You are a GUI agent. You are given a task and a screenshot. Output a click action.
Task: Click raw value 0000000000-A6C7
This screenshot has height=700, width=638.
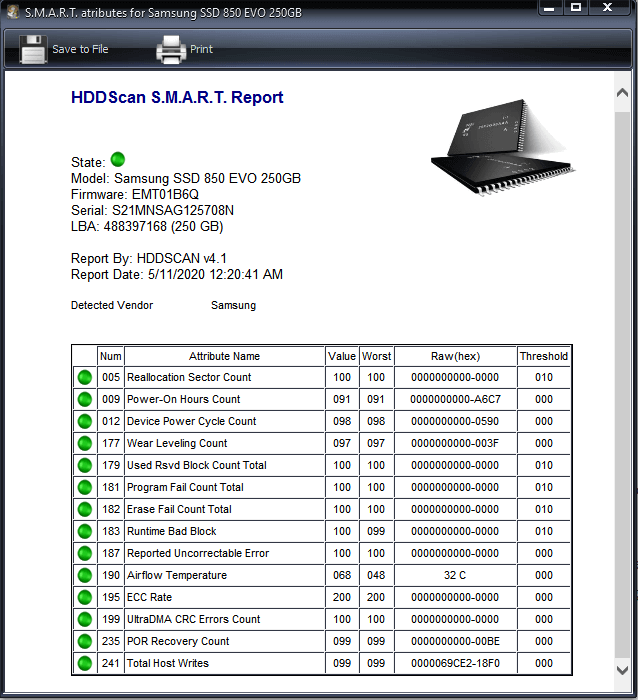[455, 399]
